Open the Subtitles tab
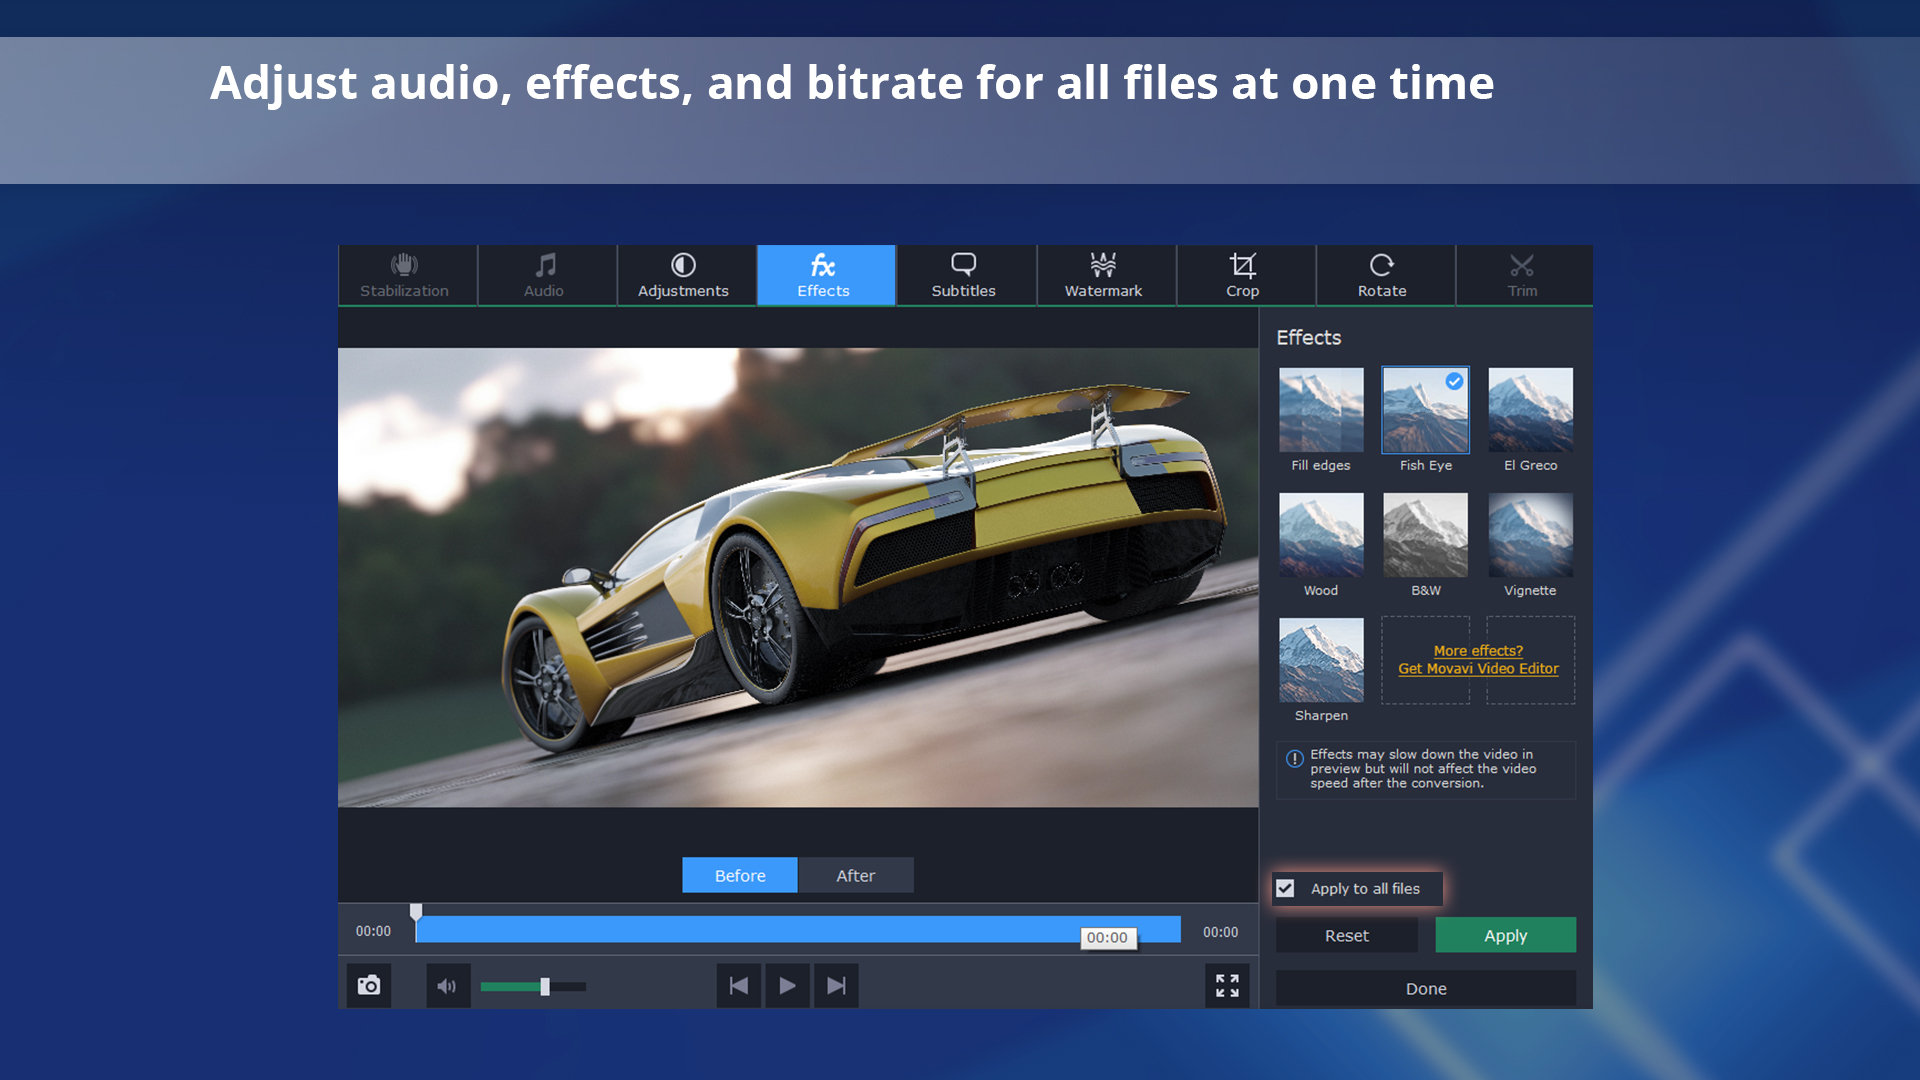The height and width of the screenshot is (1080, 1920). pos(963,266)
